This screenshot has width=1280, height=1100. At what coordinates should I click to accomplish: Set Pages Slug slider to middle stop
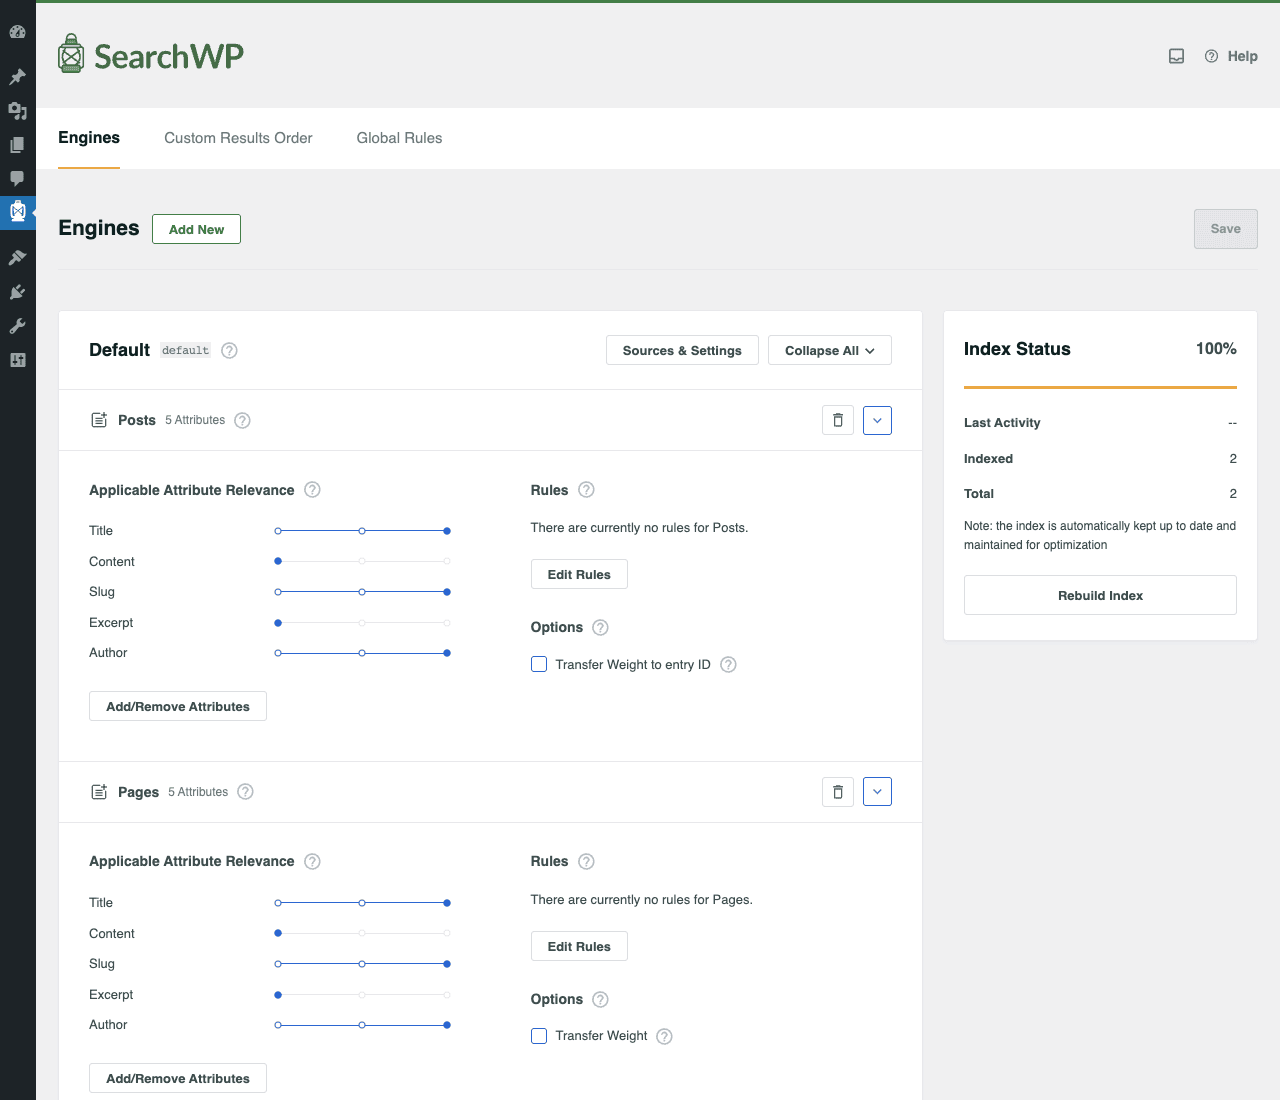click(362, 964)
